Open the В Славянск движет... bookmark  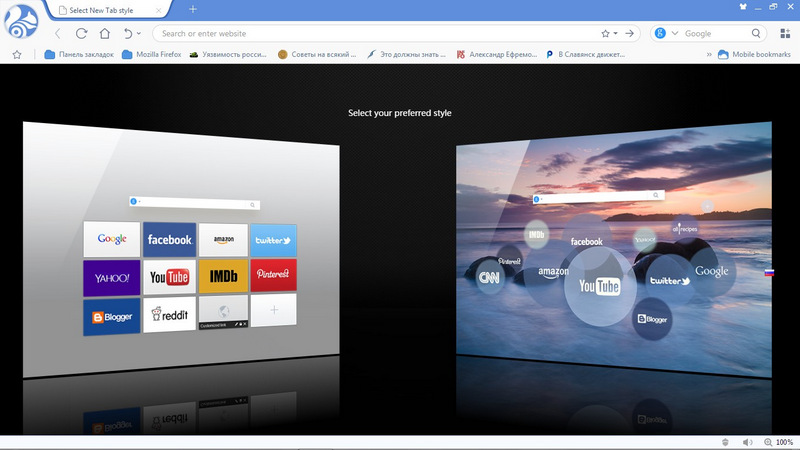coord(585,55)
